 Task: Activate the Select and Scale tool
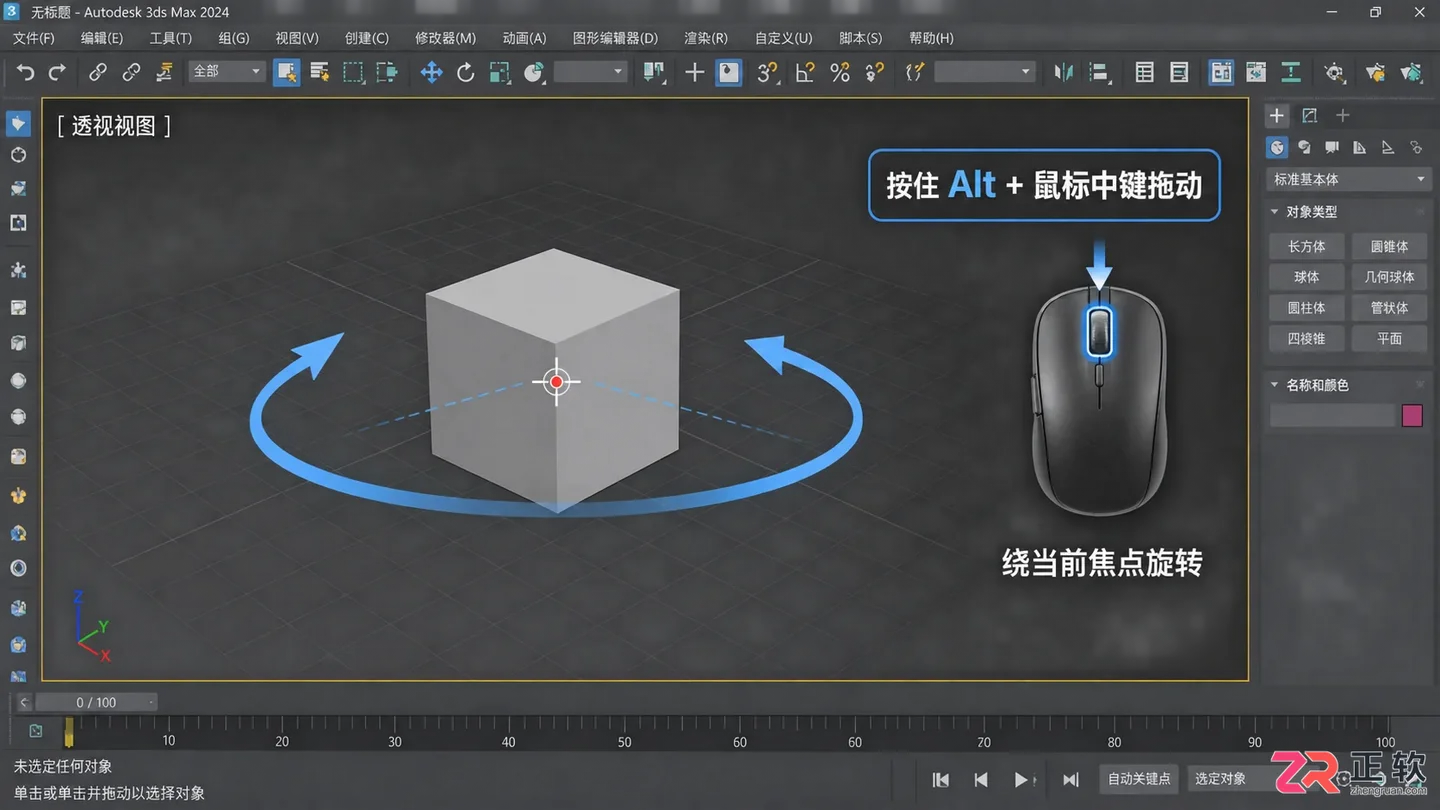(x=499, y=72)
